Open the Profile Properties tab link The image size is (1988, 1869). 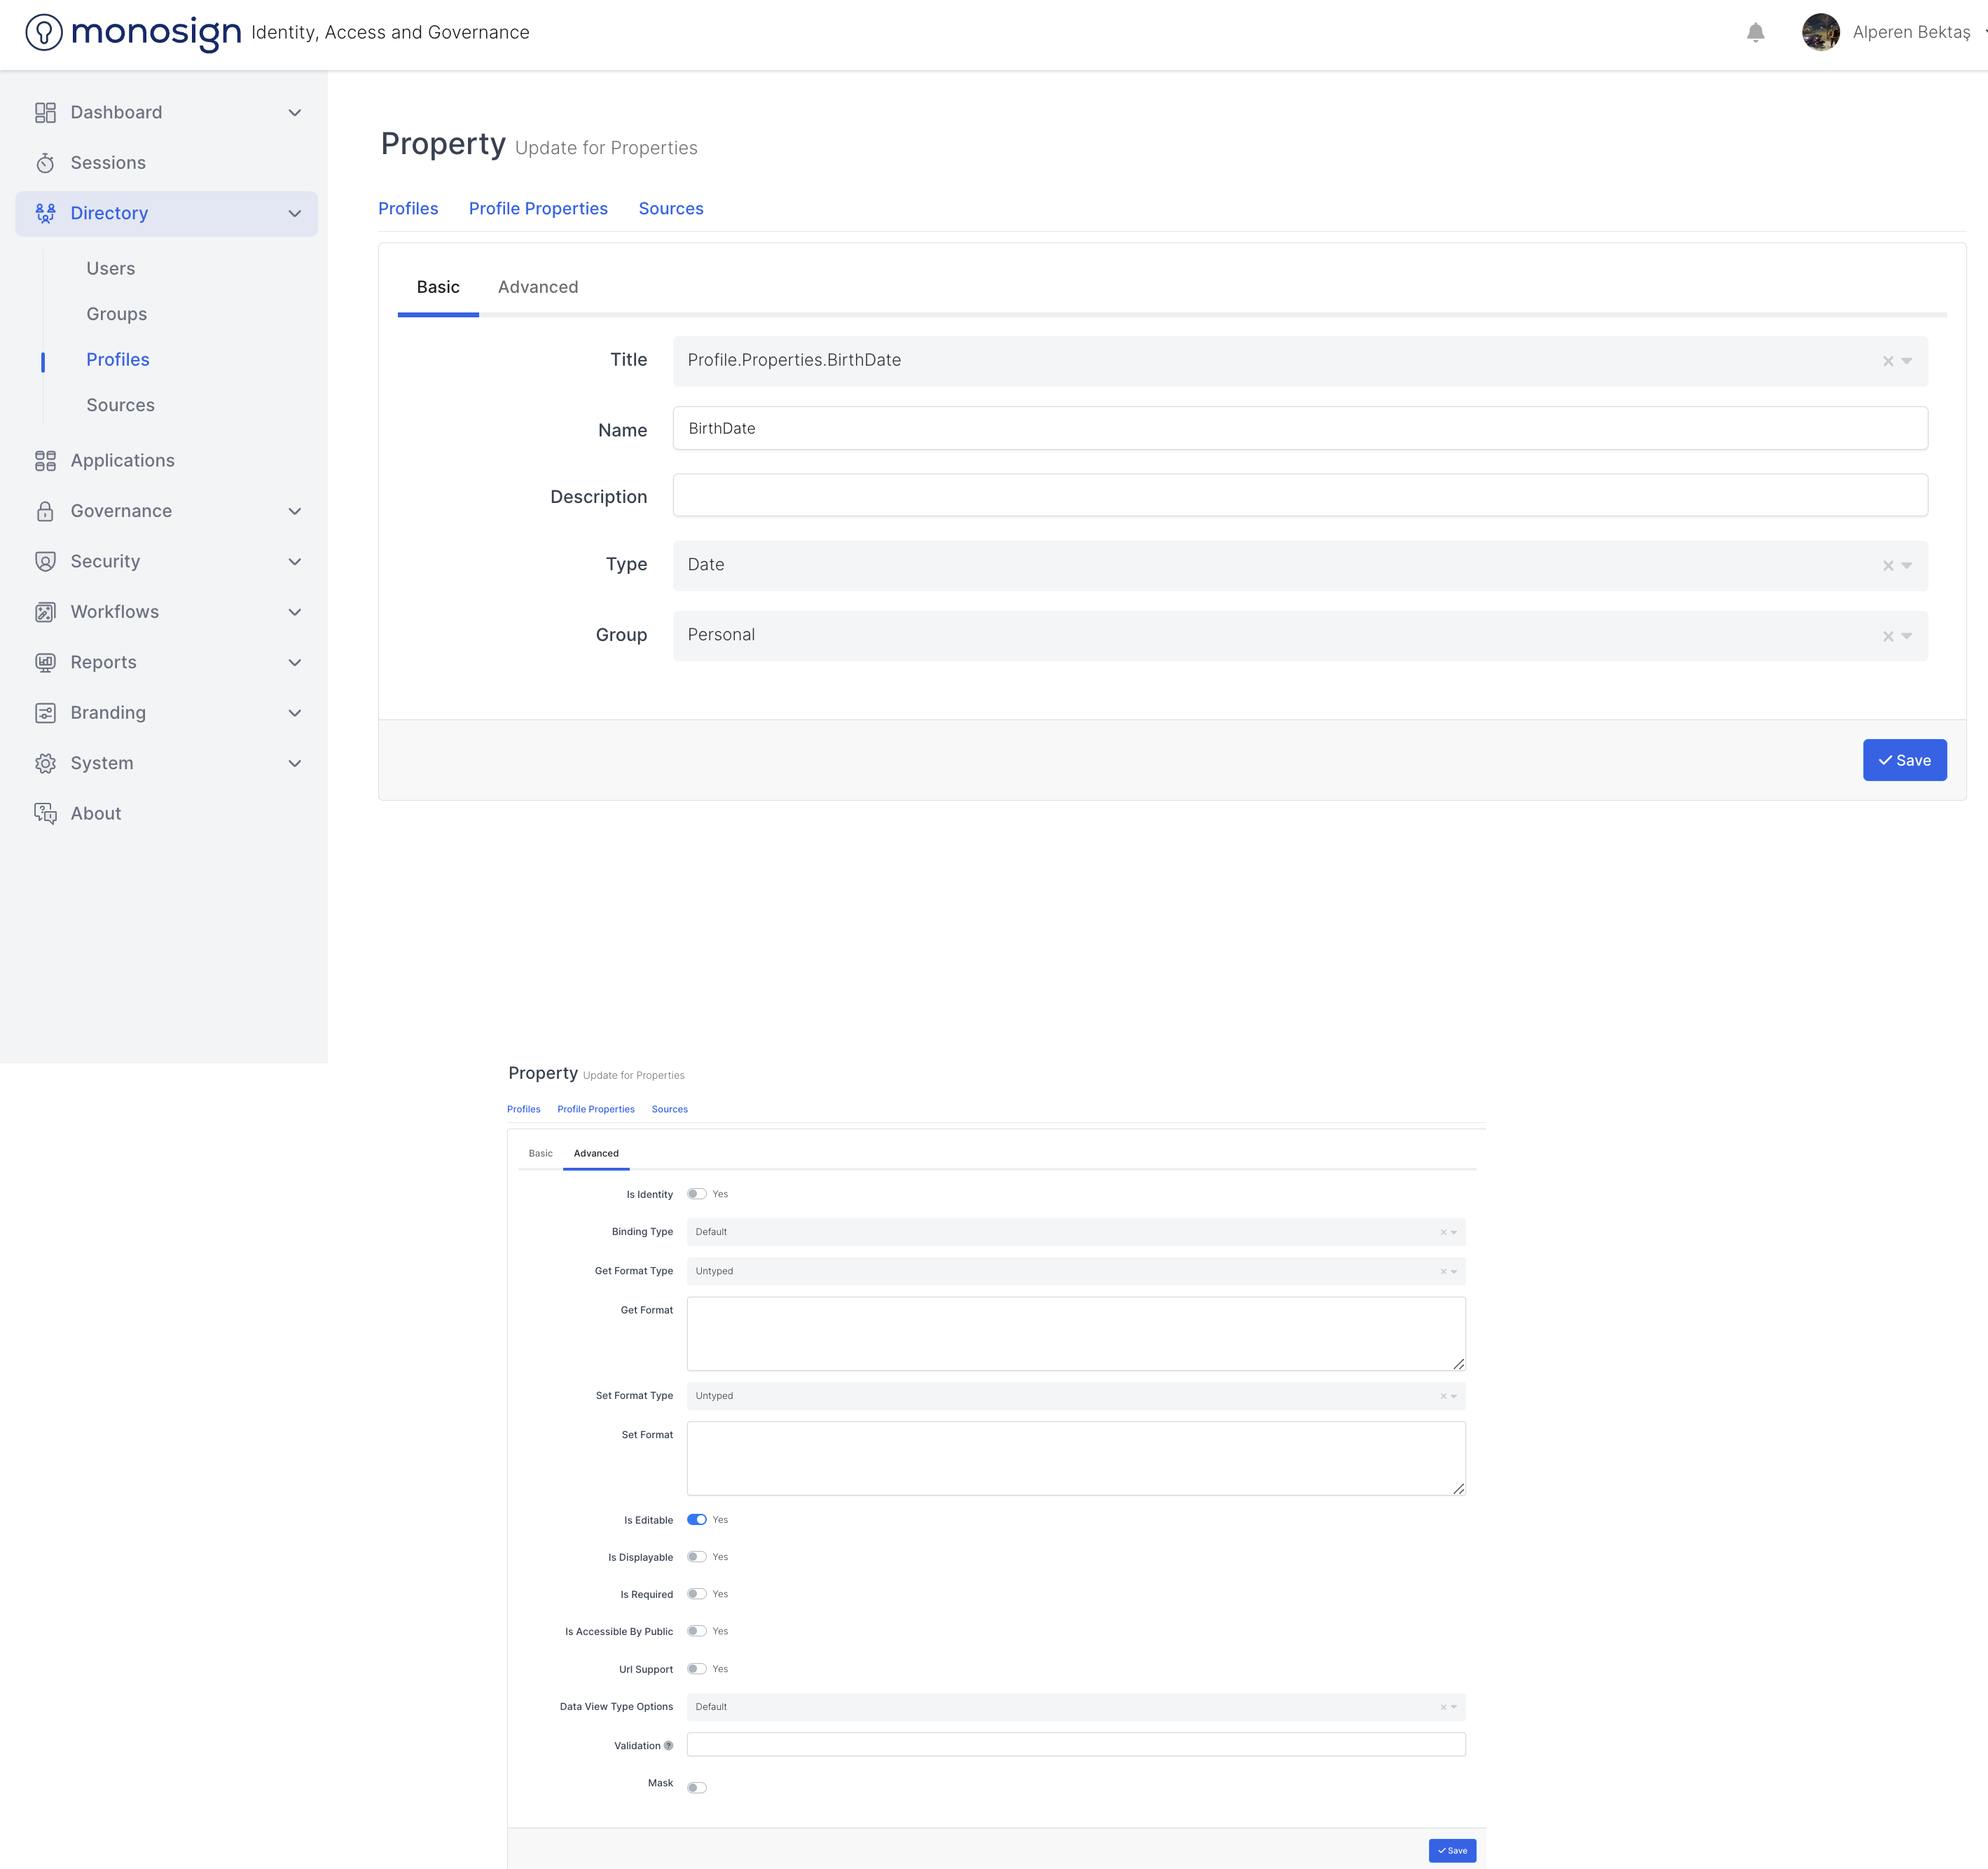tap(538, 209)
